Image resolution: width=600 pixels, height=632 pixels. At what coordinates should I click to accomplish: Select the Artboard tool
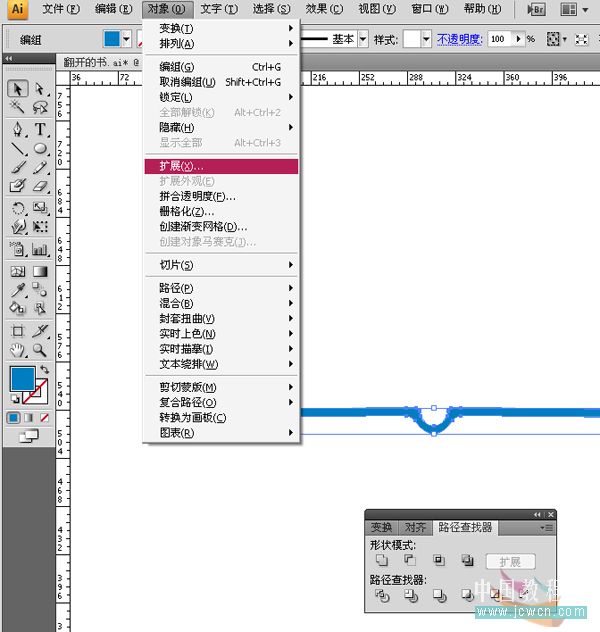click(x=17, y=331)
